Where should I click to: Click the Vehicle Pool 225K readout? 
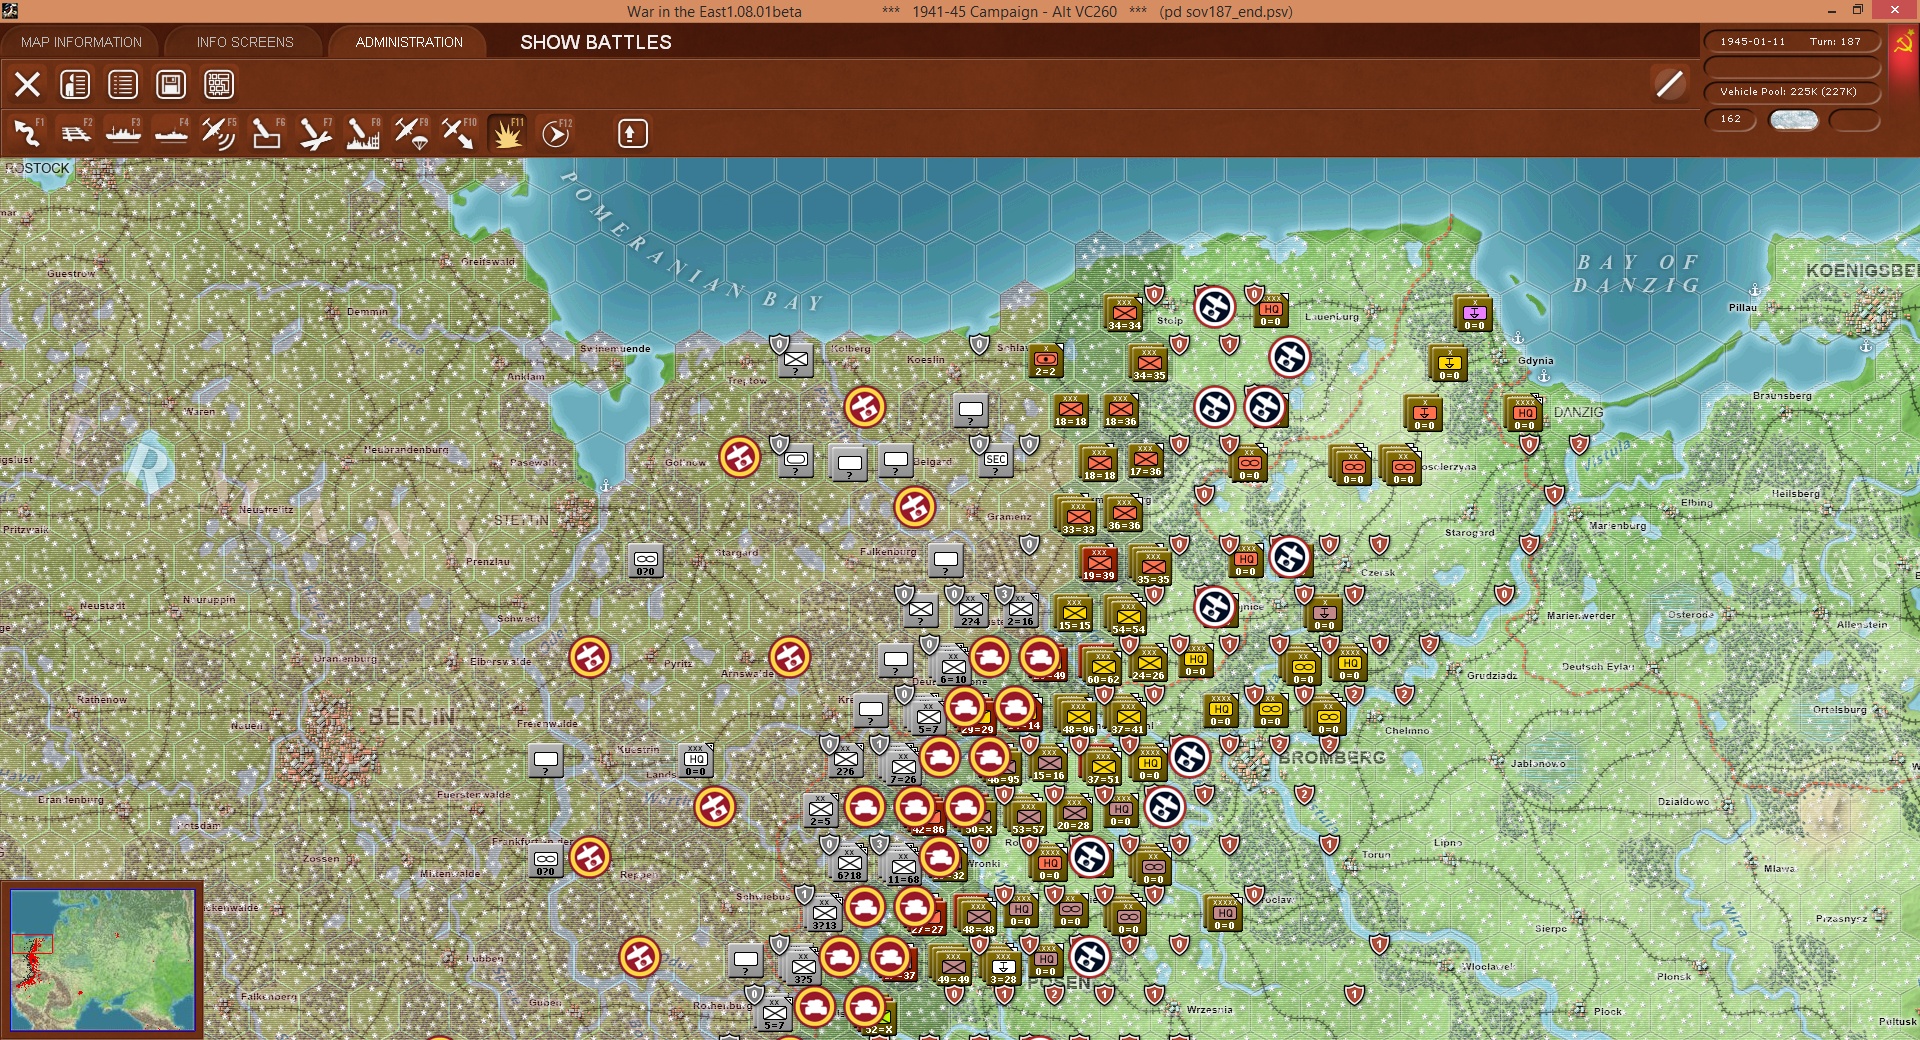1791,92
